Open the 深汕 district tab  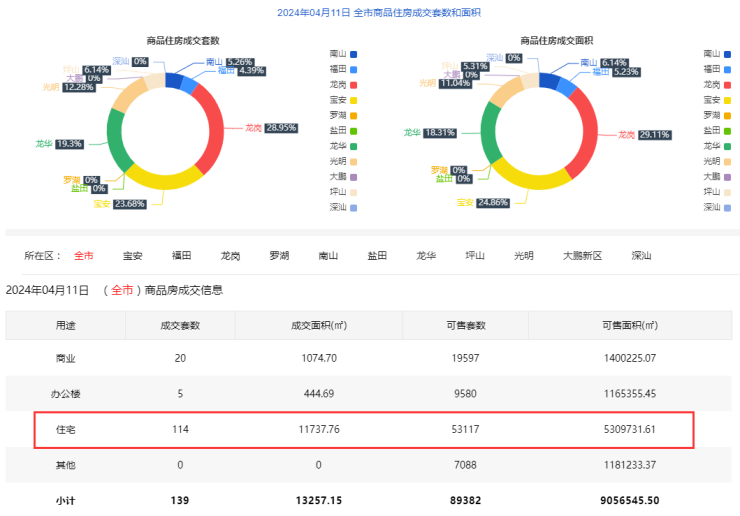(x=641, y=256)
